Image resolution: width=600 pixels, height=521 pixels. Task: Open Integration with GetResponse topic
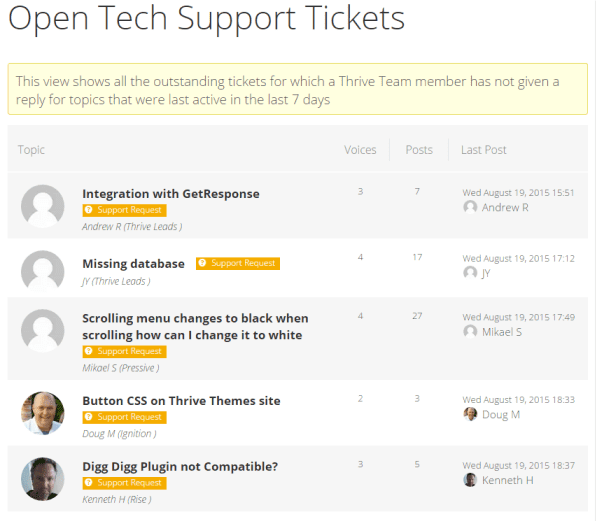(x=170, y=193)
